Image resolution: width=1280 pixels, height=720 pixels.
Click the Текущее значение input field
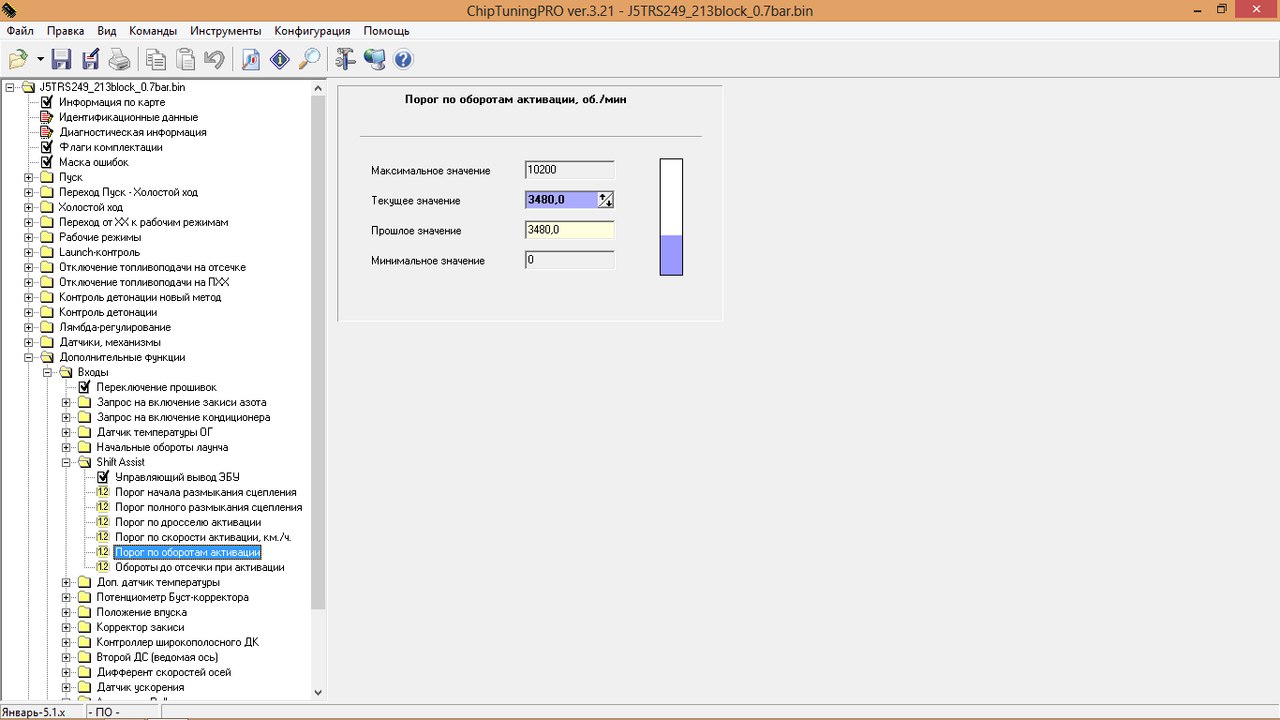561,200
